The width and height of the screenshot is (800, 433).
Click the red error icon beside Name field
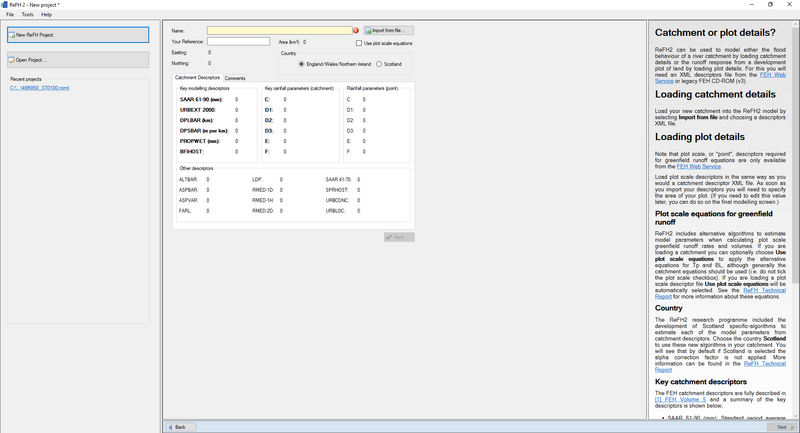tap(355, 31)
